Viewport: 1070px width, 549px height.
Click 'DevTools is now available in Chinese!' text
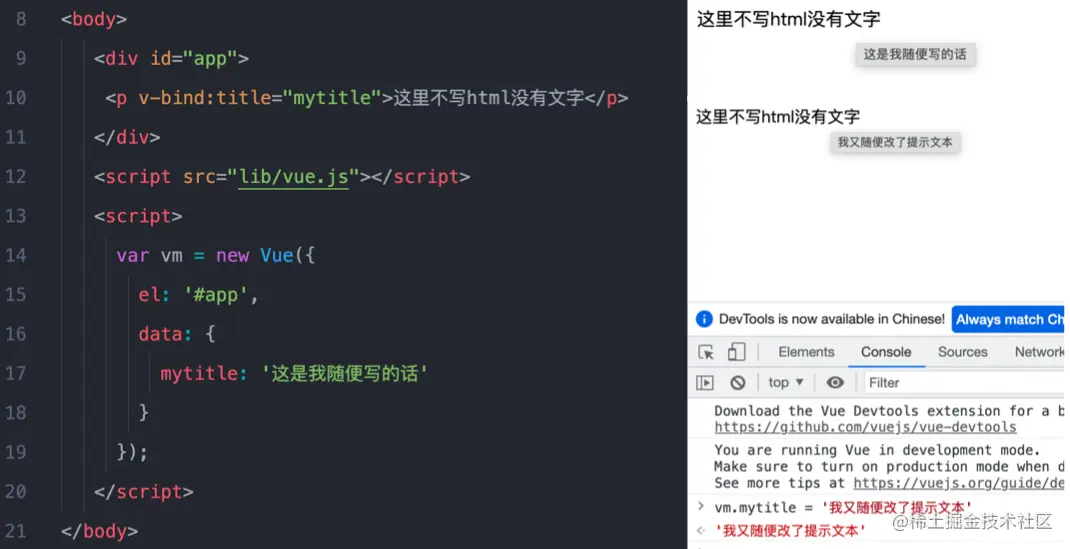click(x=832, y=318)
